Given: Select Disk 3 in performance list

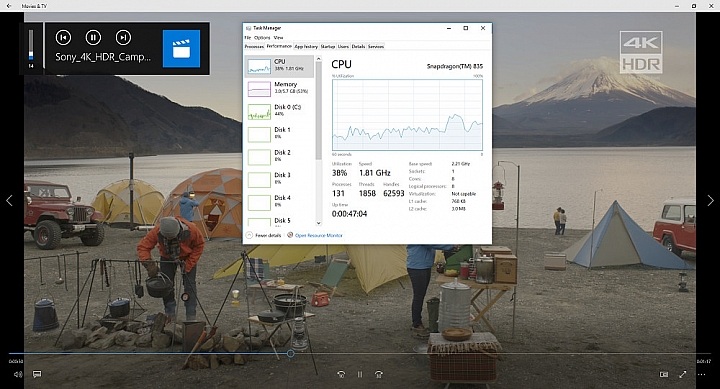Looking at the screenshot, I should tap(279, 180).
